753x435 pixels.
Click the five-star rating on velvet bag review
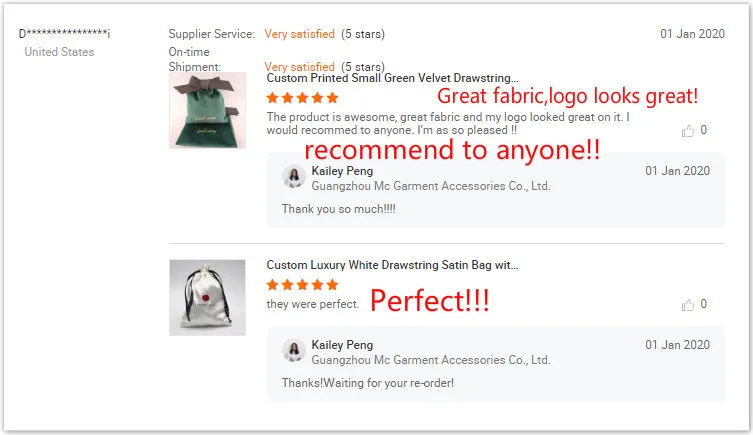303,98
